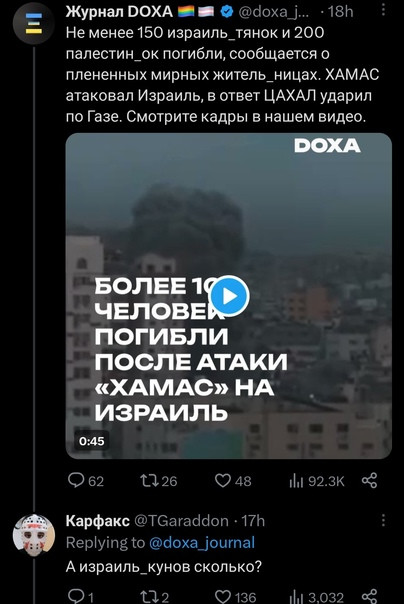This screenshot has width=404, height=604.
Task: View analytics showing 92.3K views
Action: tap(317, 481)
